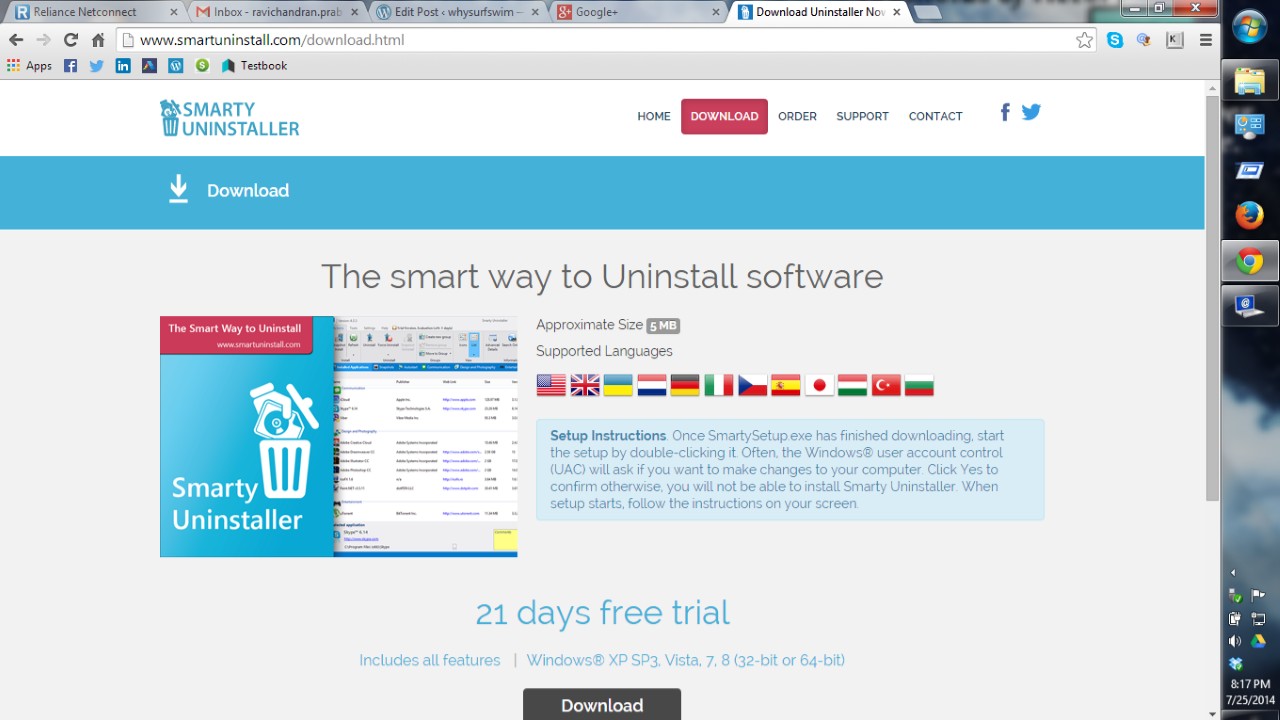Image resolution: width=1280 pixels, height=720 pixels.
Task: Open the SUPPORT navigation menu item
Action: [862, 116]
